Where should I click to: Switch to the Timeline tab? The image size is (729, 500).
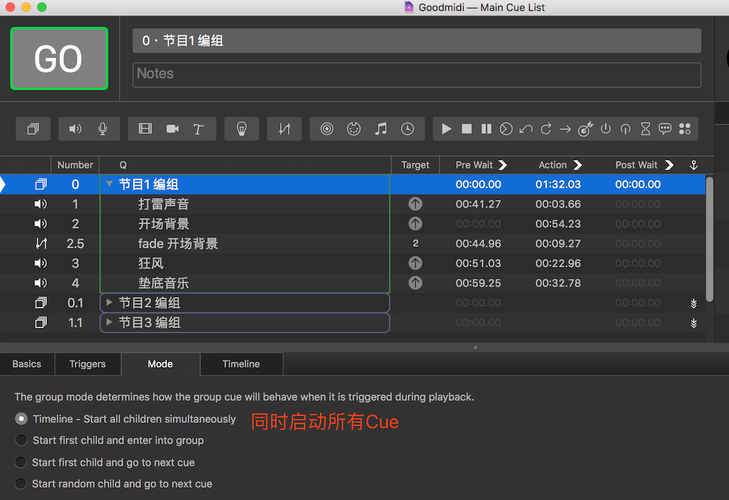click(241, 364)
